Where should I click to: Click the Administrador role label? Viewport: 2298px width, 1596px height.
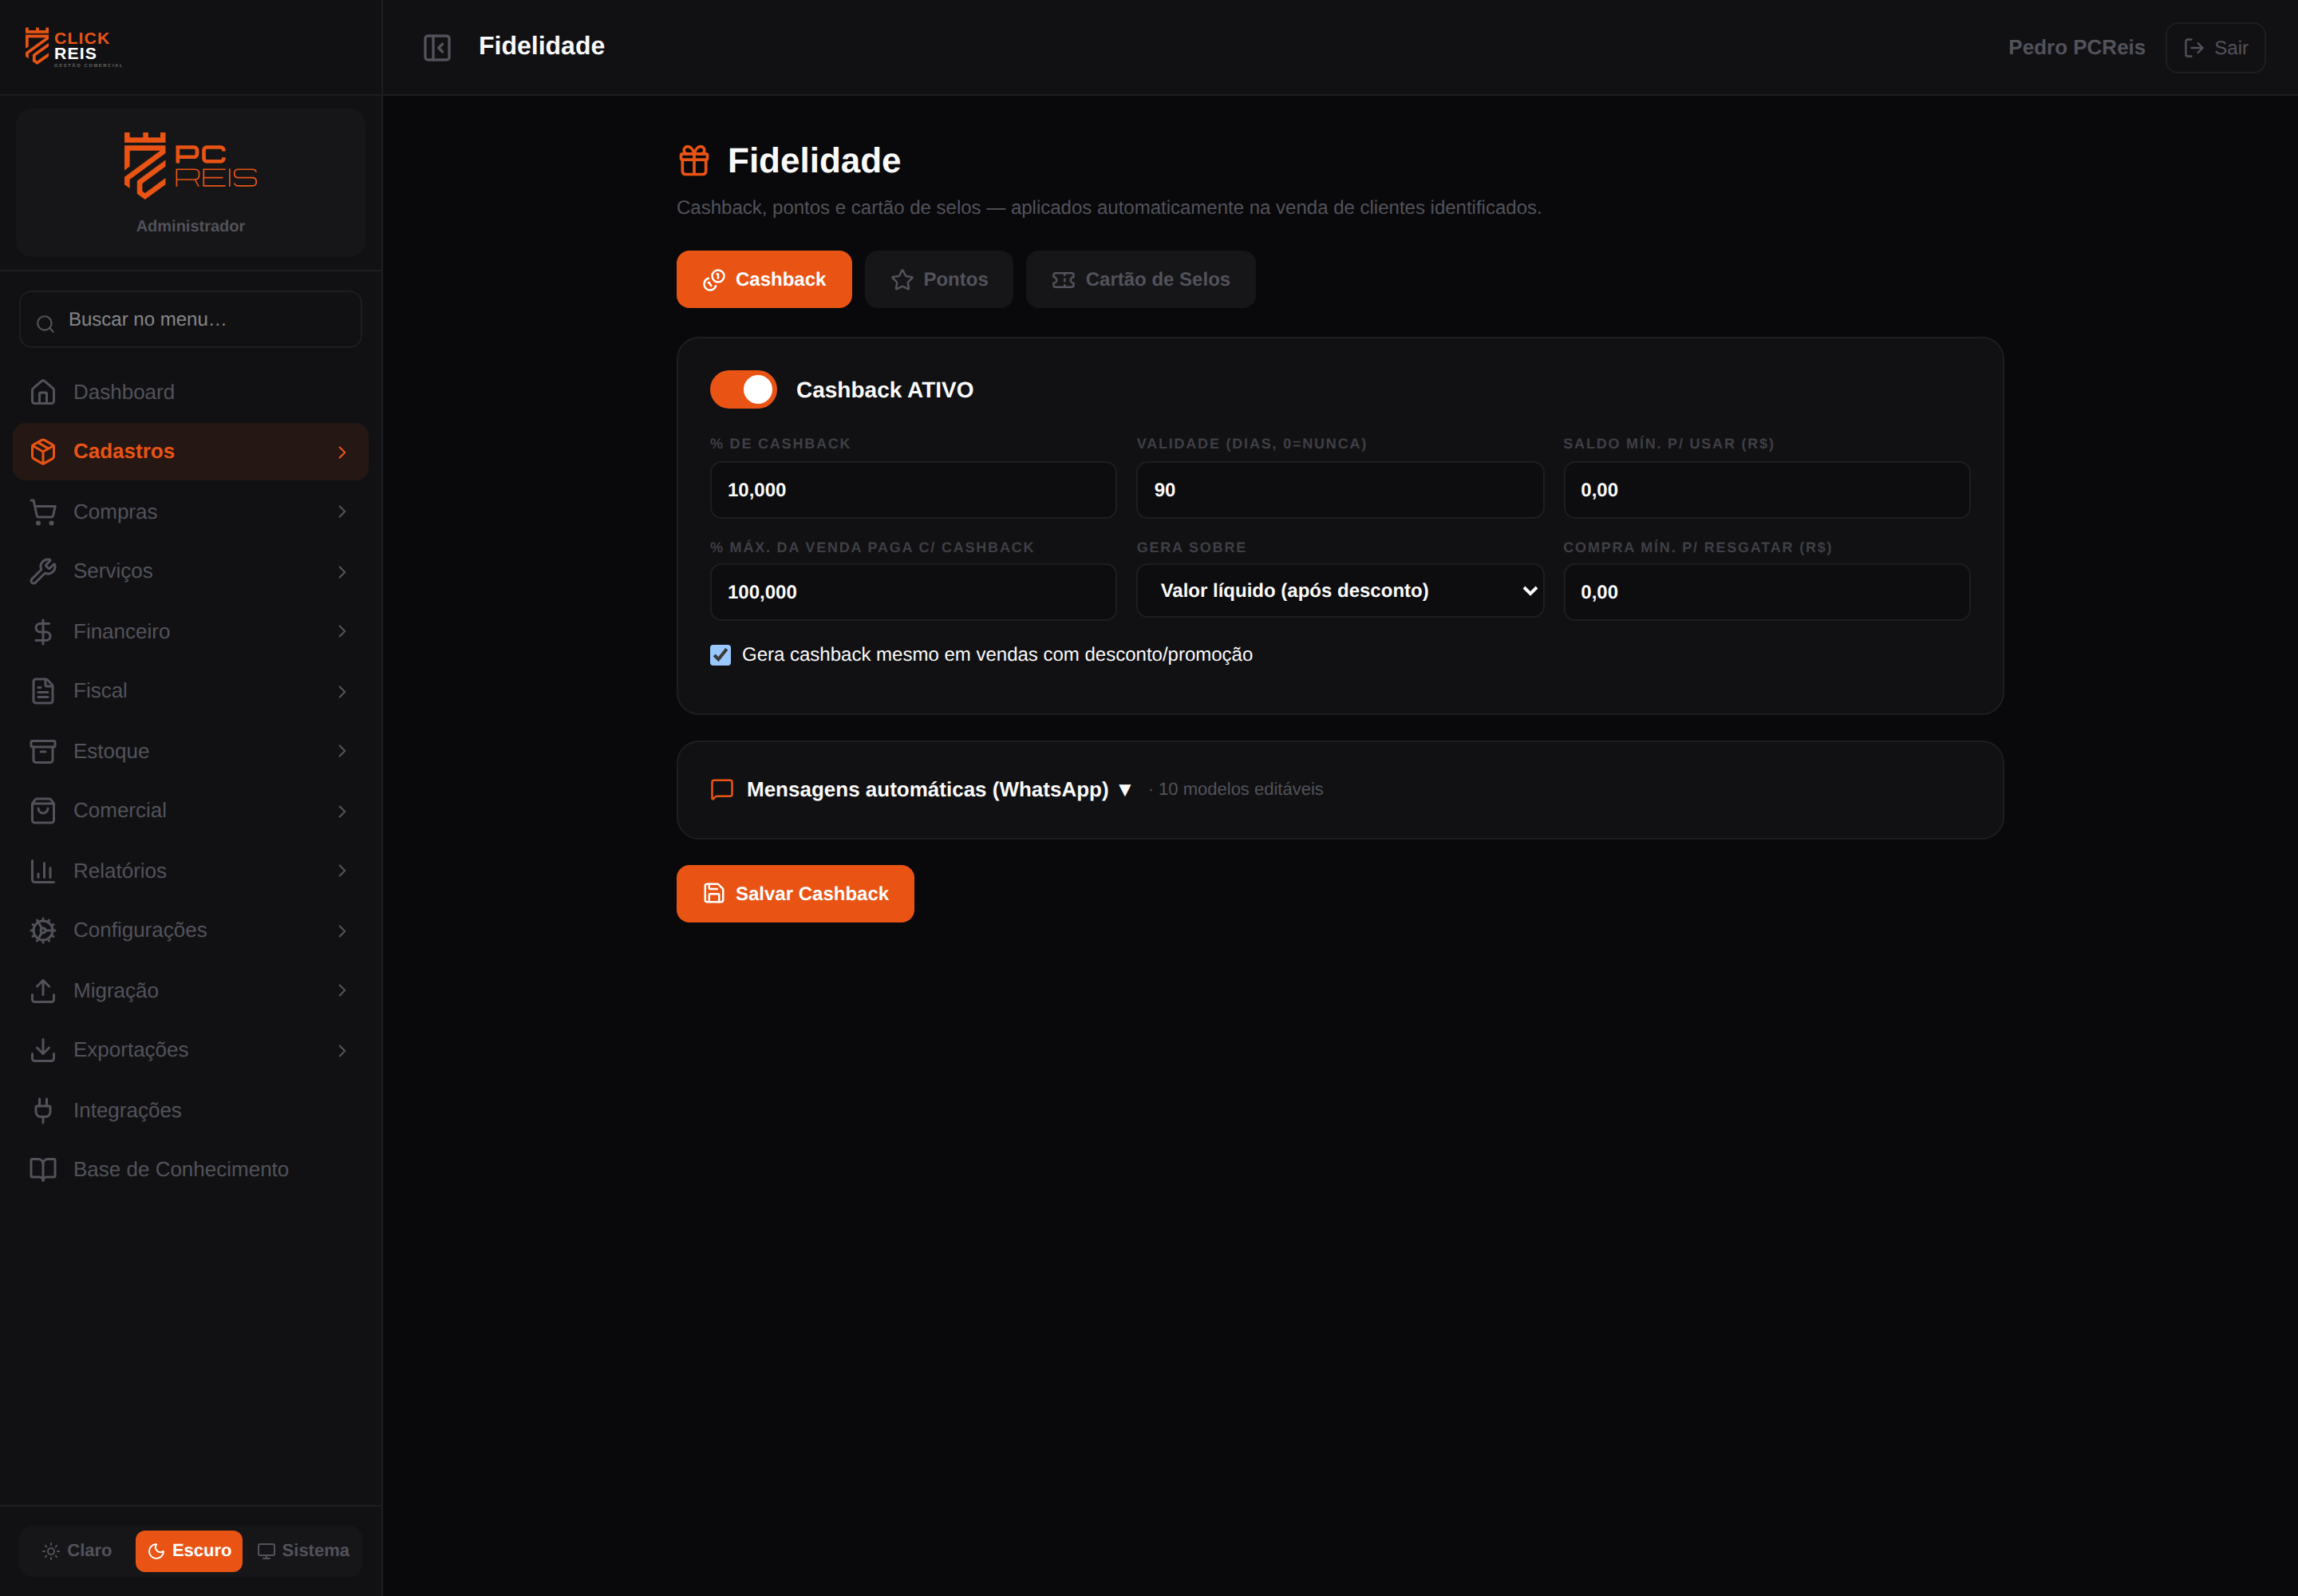click(x=190, y=226)
